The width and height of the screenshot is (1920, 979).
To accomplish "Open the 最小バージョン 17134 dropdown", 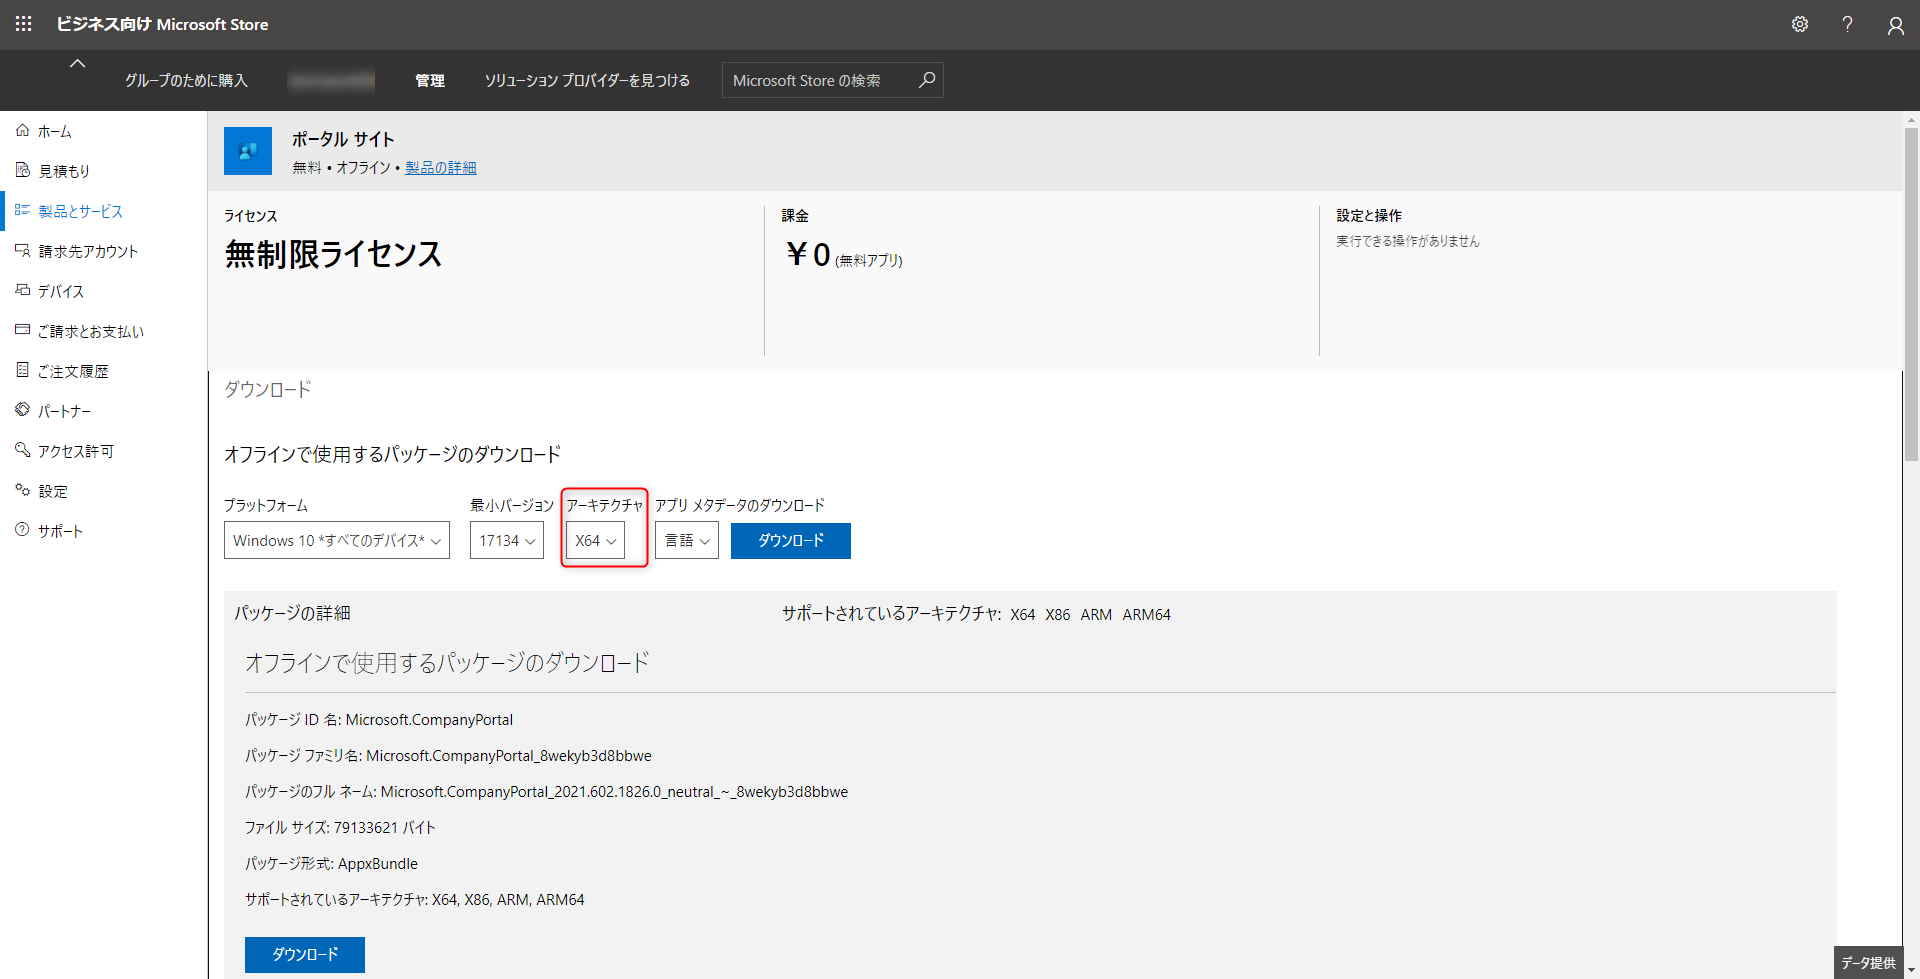I will point(506,540).
